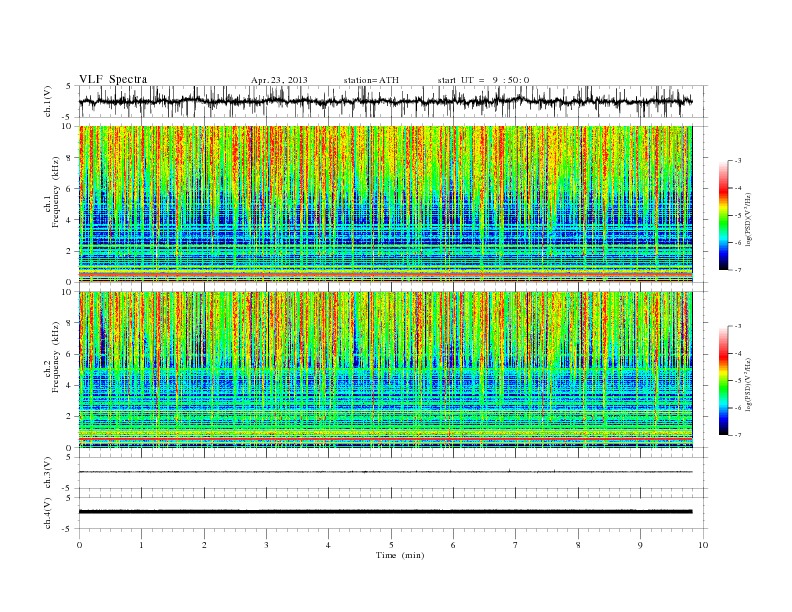The image size is (792, 612).
Task: Click the ch.4 thick waveform trace
Action: pyautogui.click(x=386, y=512)
